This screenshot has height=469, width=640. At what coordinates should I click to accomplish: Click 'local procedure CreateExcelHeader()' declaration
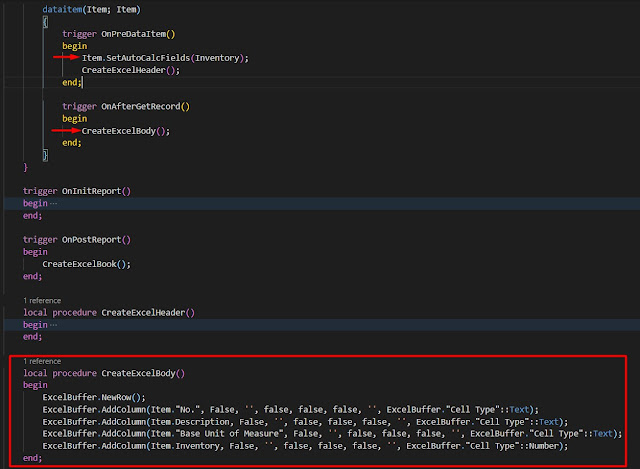pos(109,313)
